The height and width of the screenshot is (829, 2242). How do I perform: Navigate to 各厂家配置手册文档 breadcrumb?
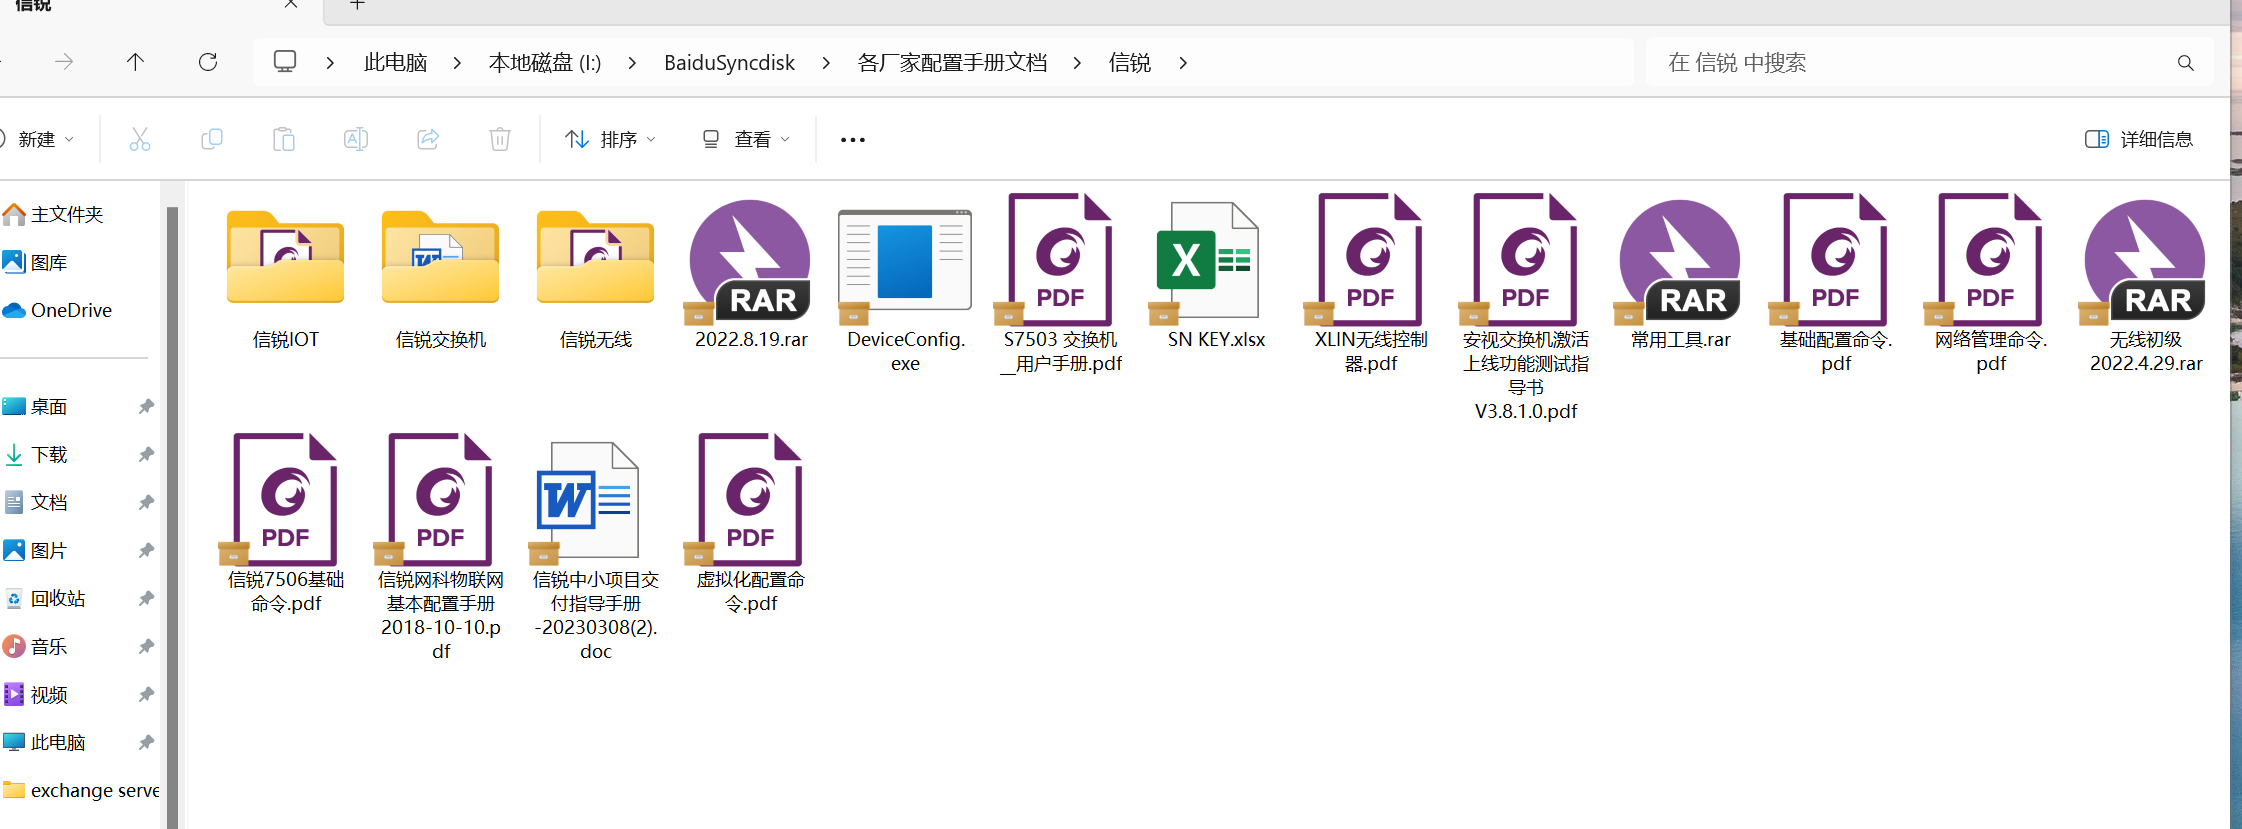[952, 62]
